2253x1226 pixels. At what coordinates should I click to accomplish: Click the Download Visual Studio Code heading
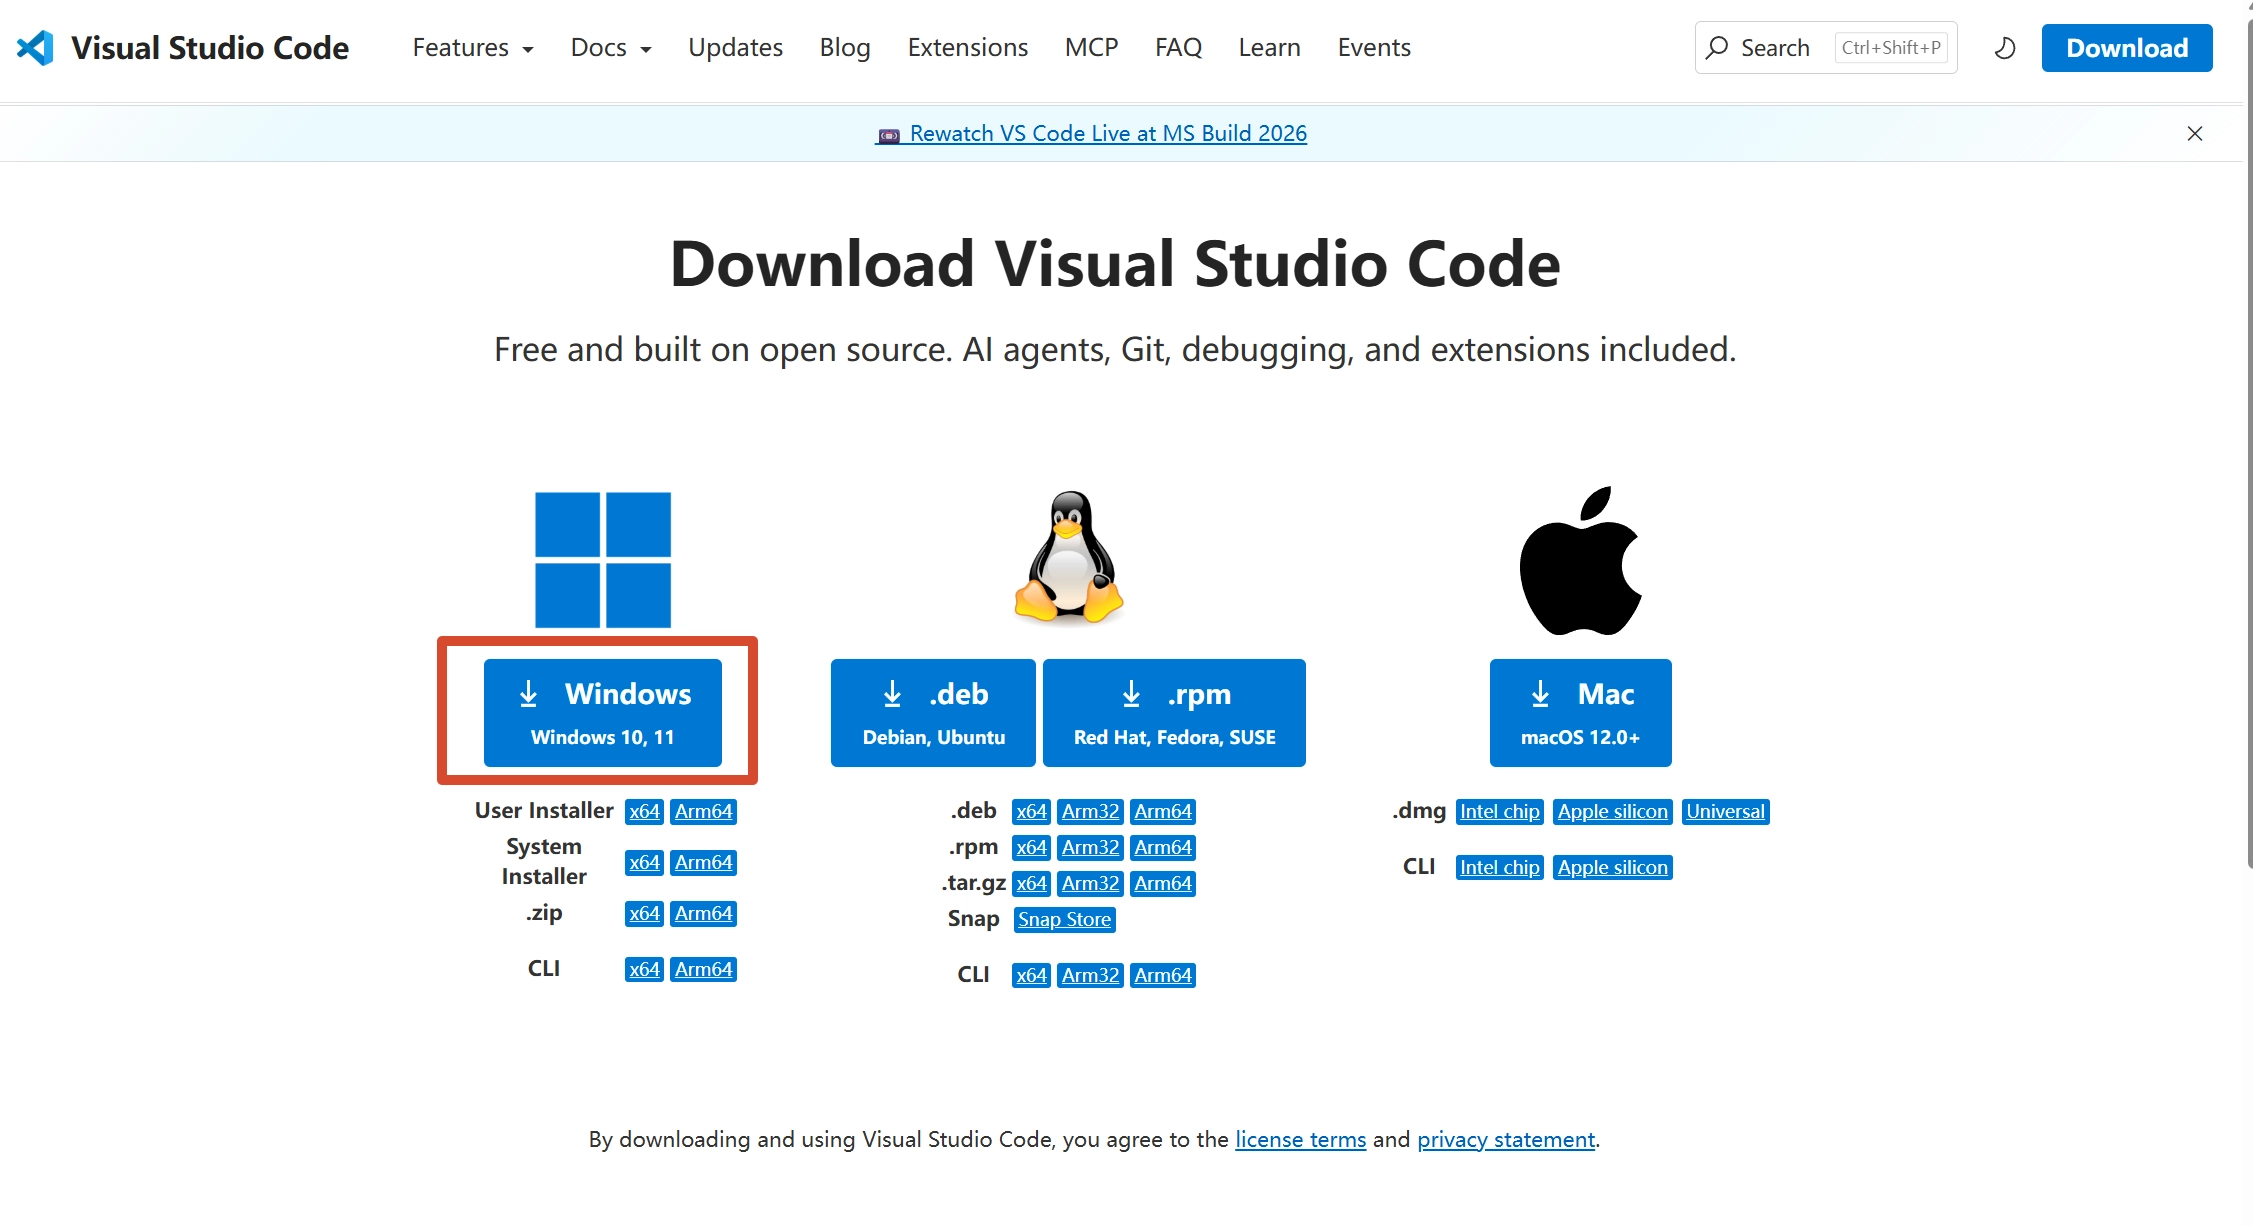point(1115,264)
